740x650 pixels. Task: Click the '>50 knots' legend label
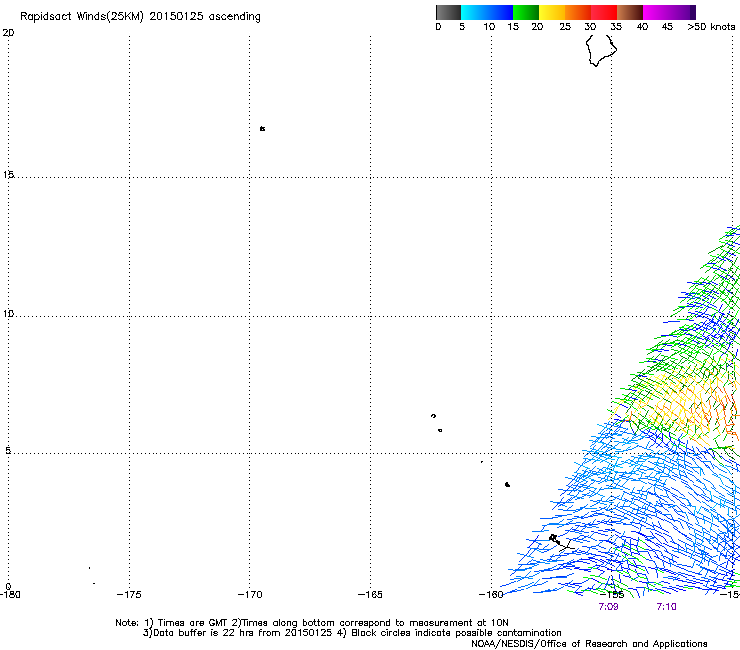tap(711, 27)
